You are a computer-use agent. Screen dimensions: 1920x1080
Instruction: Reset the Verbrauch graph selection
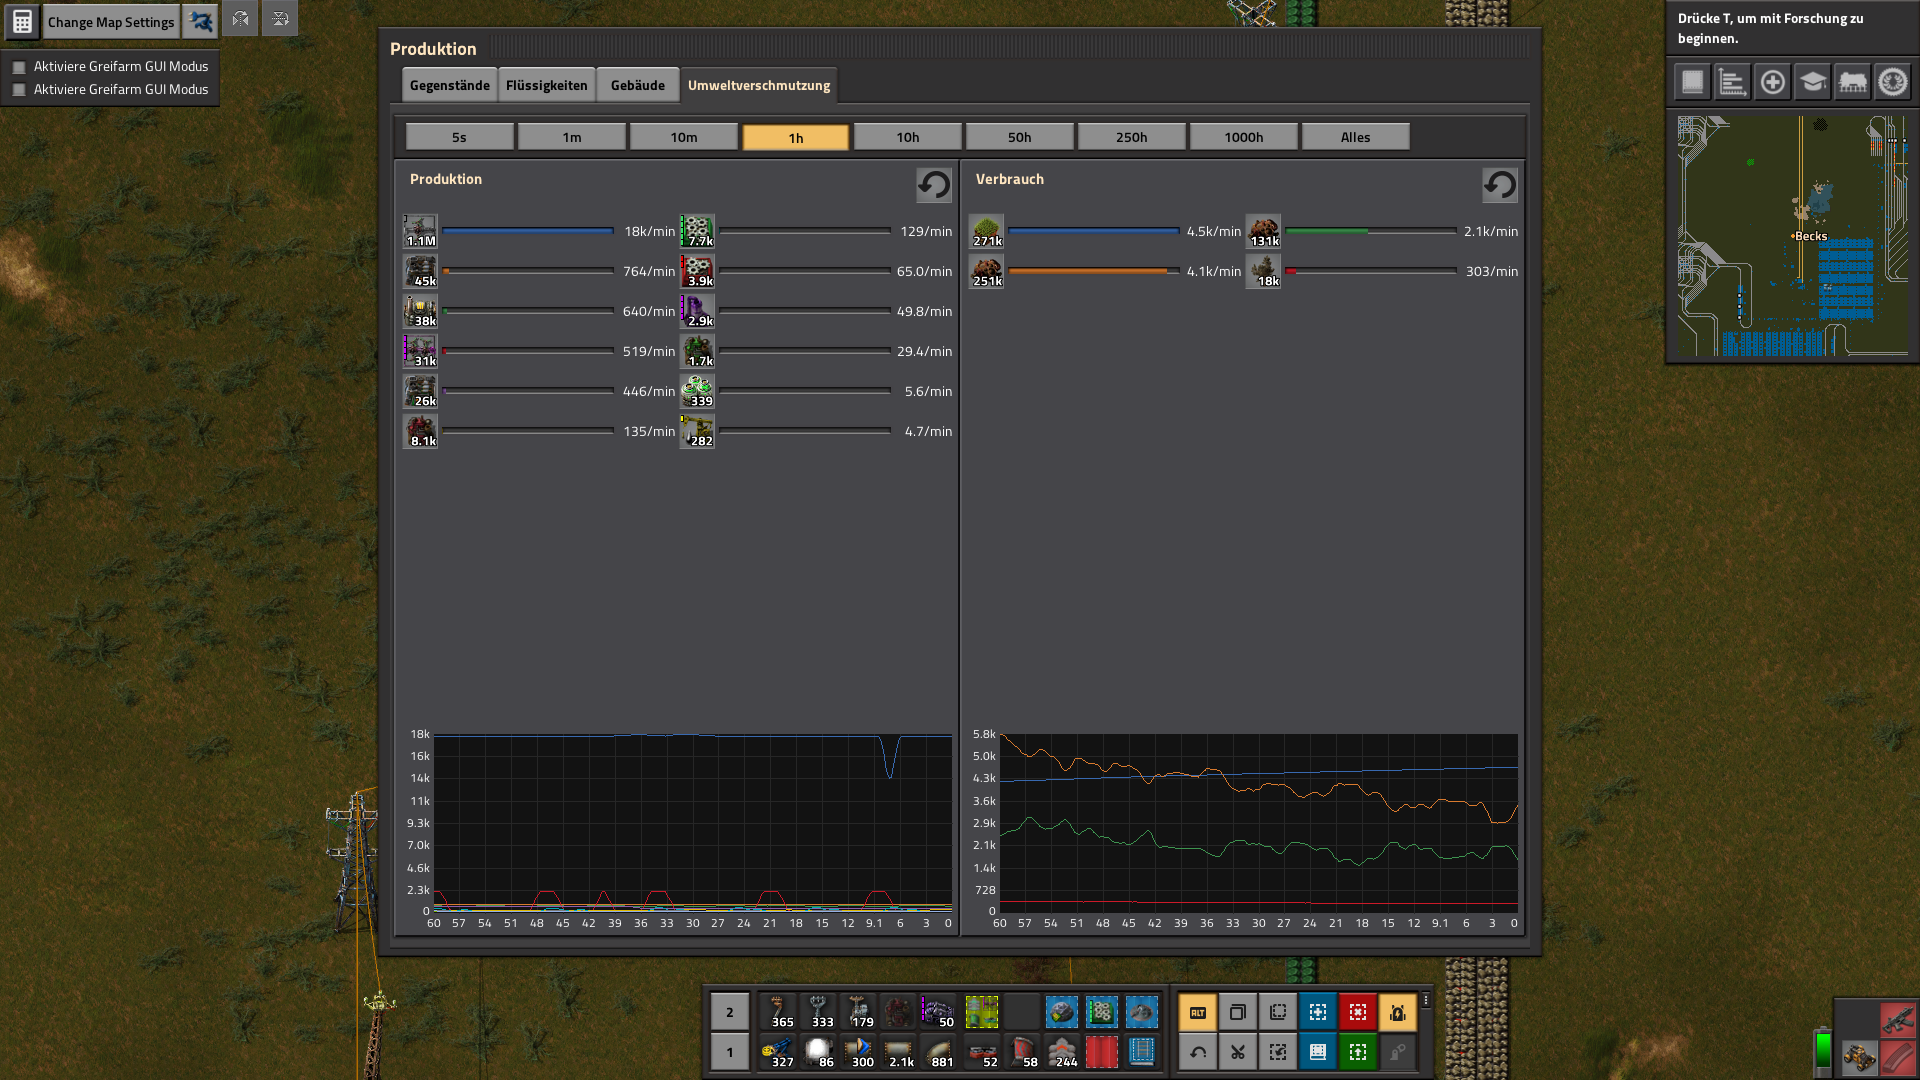(1500, 185)
